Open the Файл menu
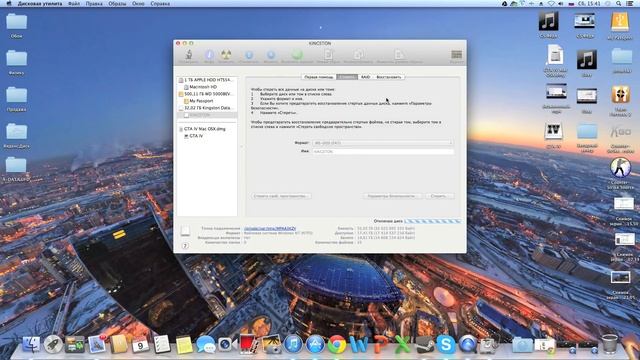 pyautogui.click(x=74, y=3)
